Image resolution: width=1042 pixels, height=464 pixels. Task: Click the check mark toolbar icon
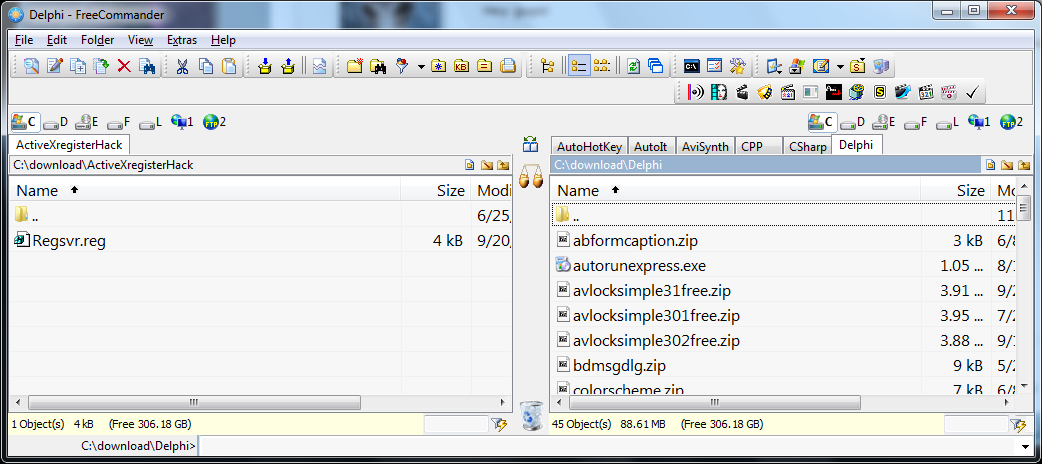972,92
